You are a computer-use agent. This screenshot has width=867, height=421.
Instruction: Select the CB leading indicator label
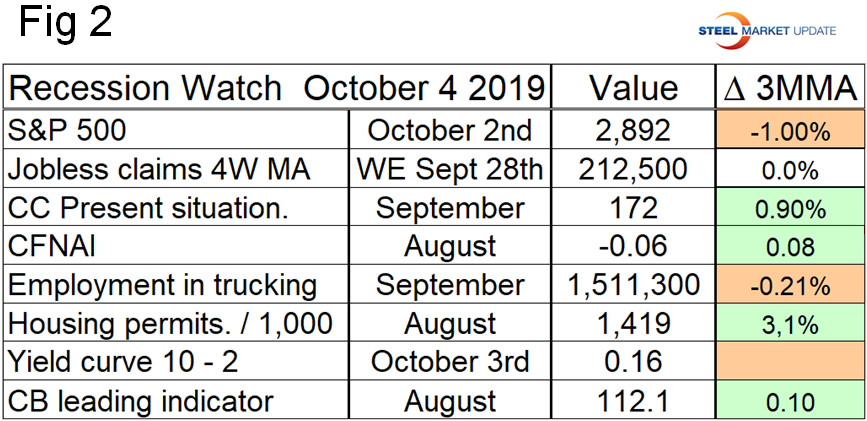[x=140, y=401]
